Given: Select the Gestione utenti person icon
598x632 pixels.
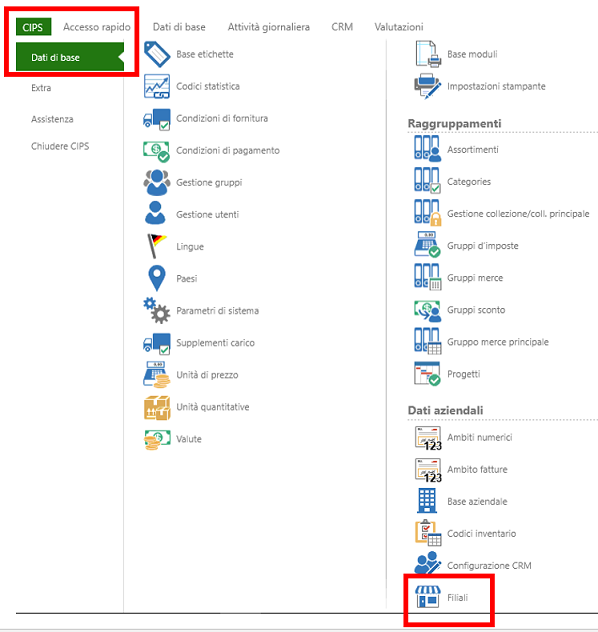Looking at the screenshot, I should pos(155,213).
